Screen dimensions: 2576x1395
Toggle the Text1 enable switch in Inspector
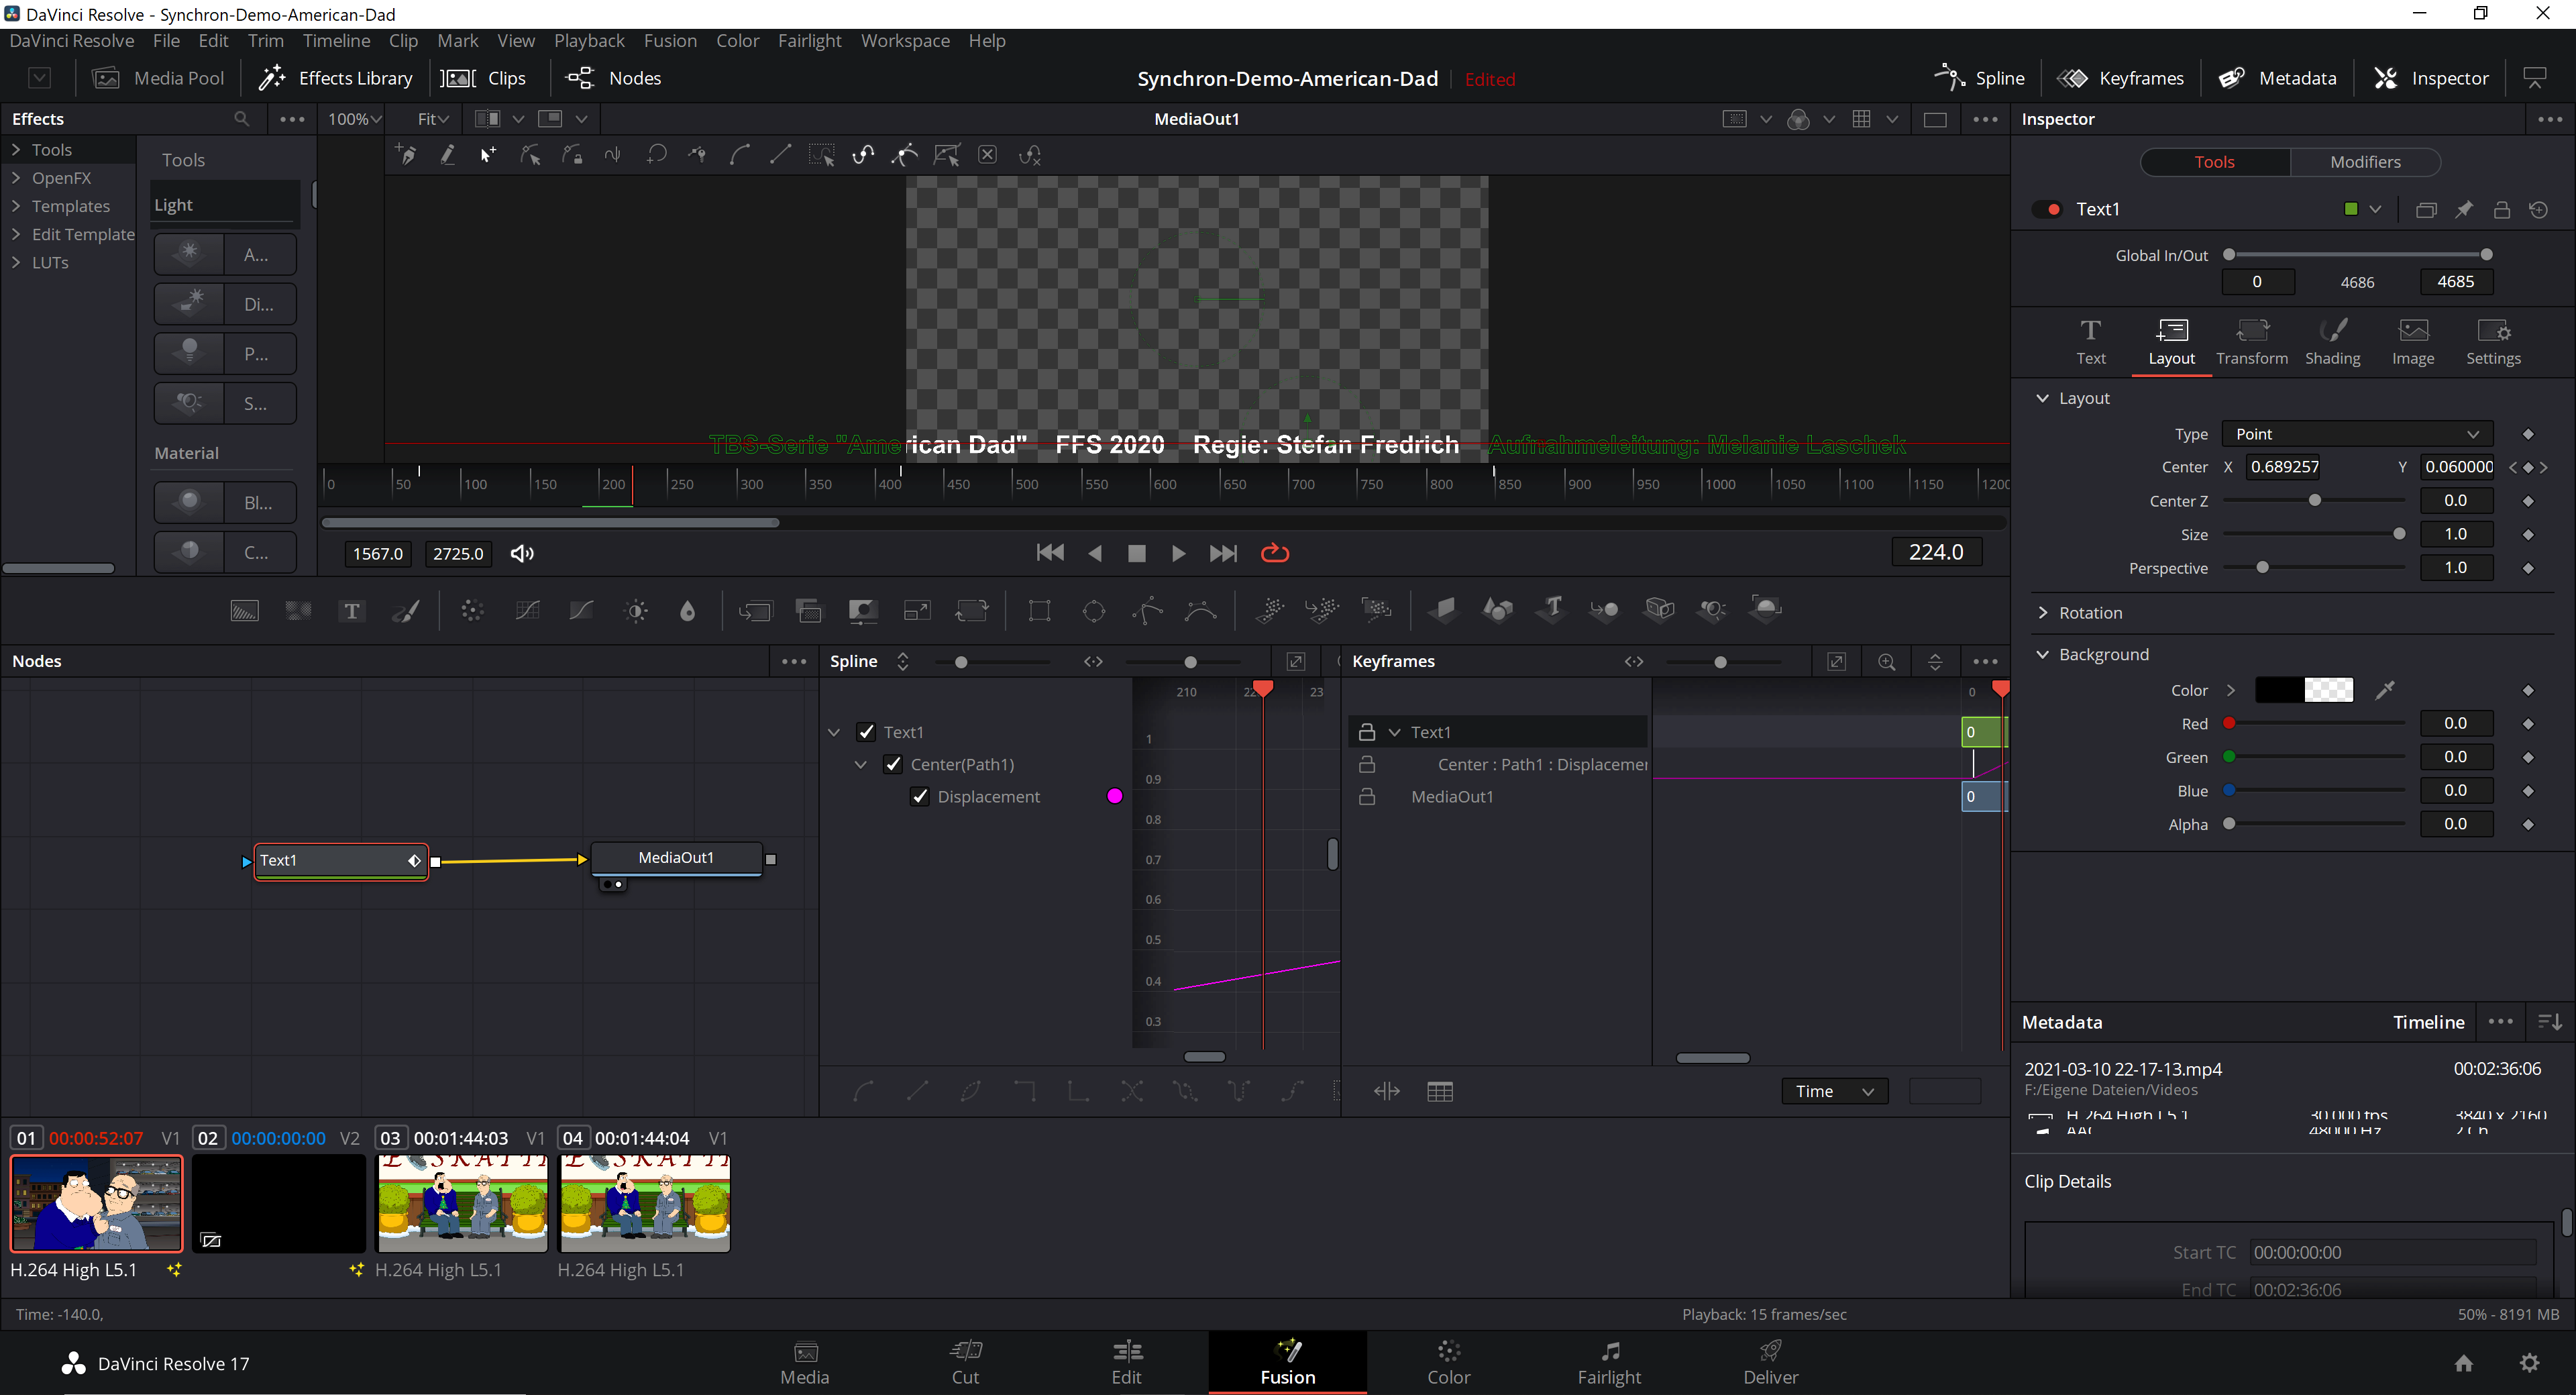[x=2046, y=209]
